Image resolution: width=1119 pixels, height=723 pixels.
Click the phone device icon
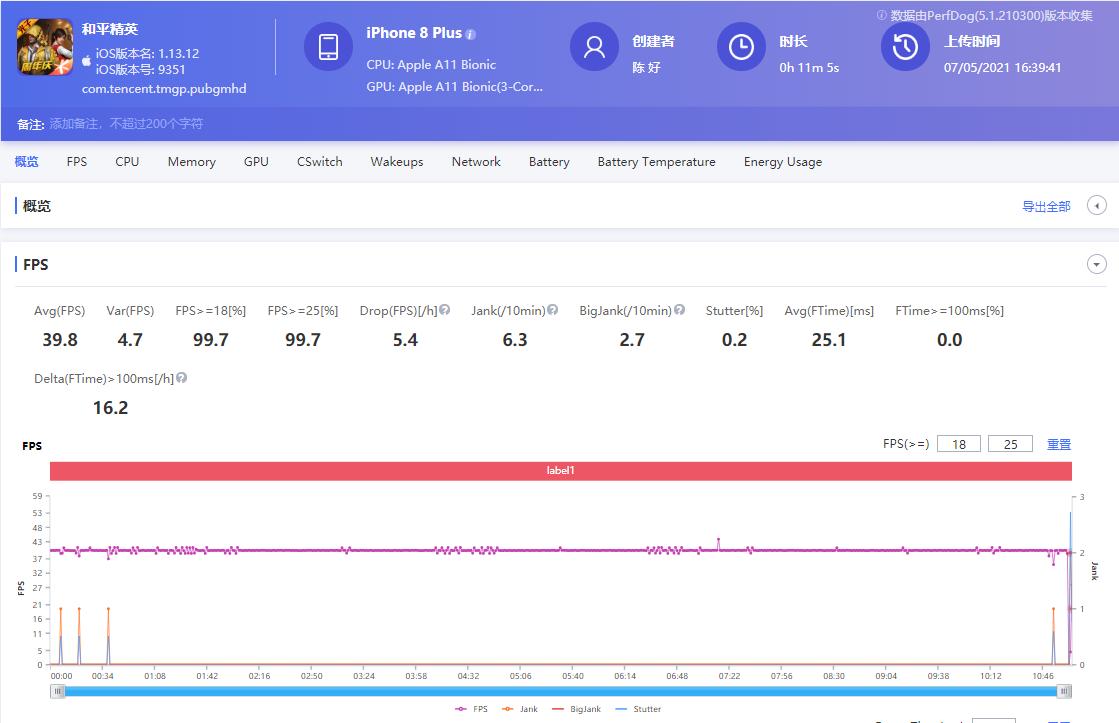(x=329, y=47)
